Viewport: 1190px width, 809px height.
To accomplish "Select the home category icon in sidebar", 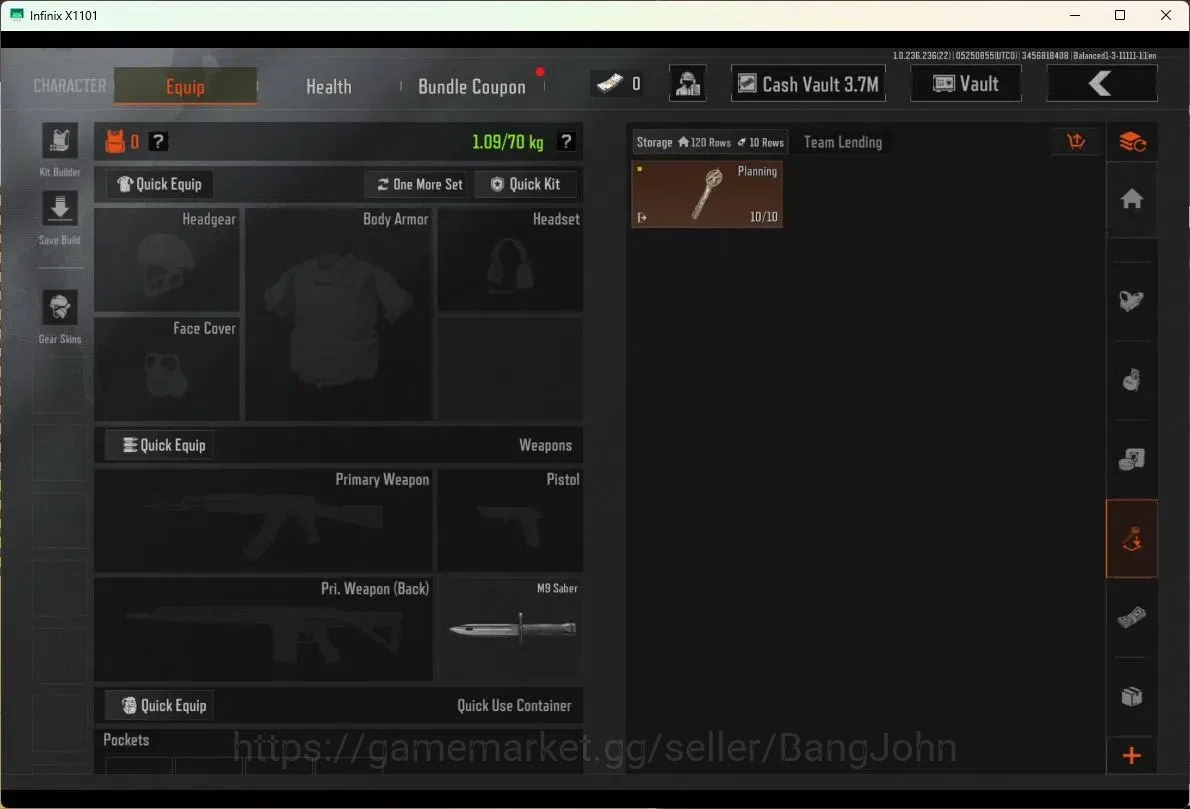I will click(x=1132, y=199).
